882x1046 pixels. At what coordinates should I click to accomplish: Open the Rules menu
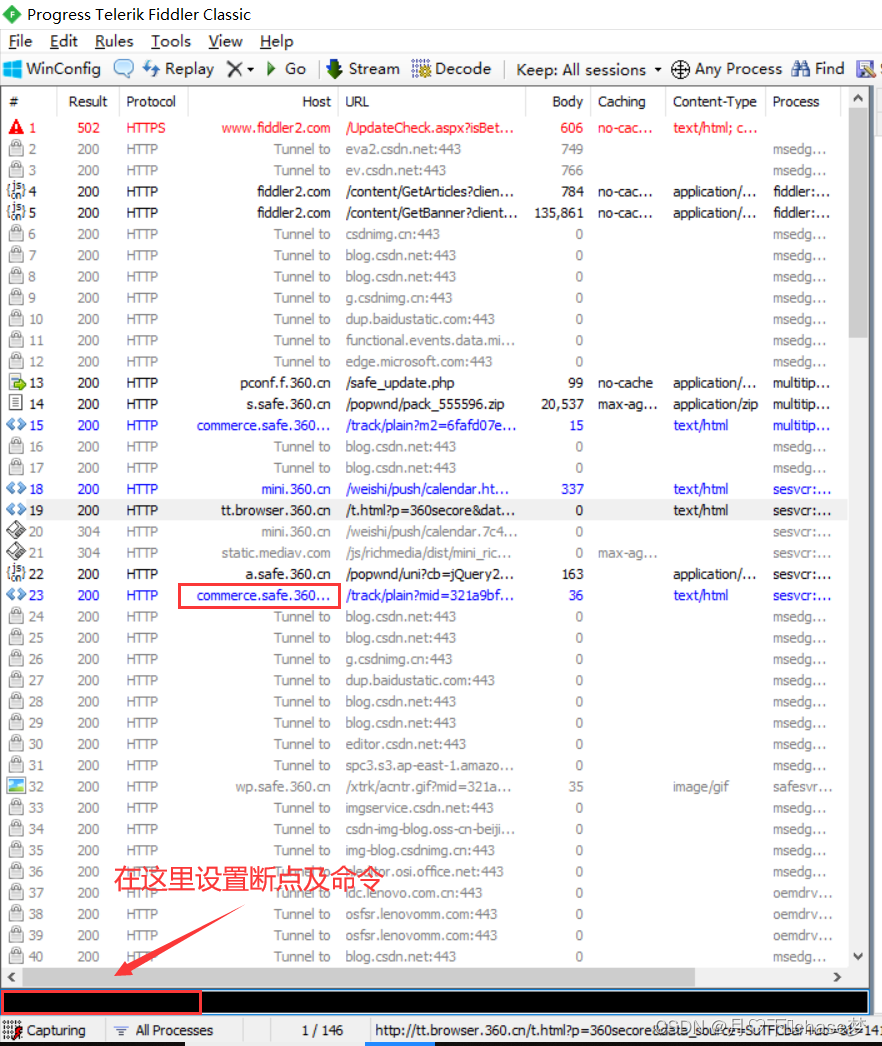click(x=114, y=41)
